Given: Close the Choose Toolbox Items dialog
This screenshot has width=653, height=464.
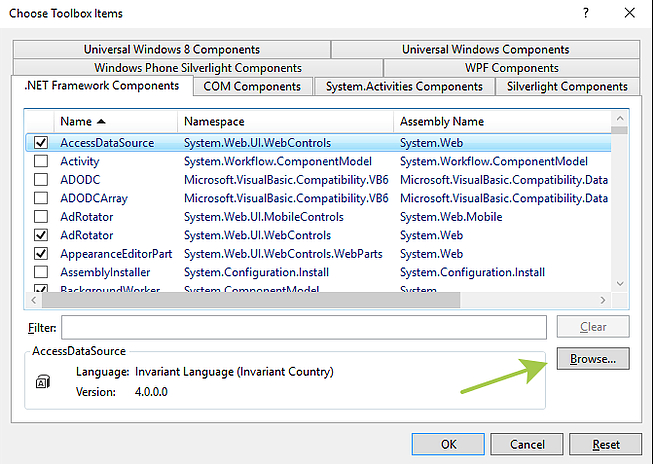Looking at the screenshot, I should 630,13.
